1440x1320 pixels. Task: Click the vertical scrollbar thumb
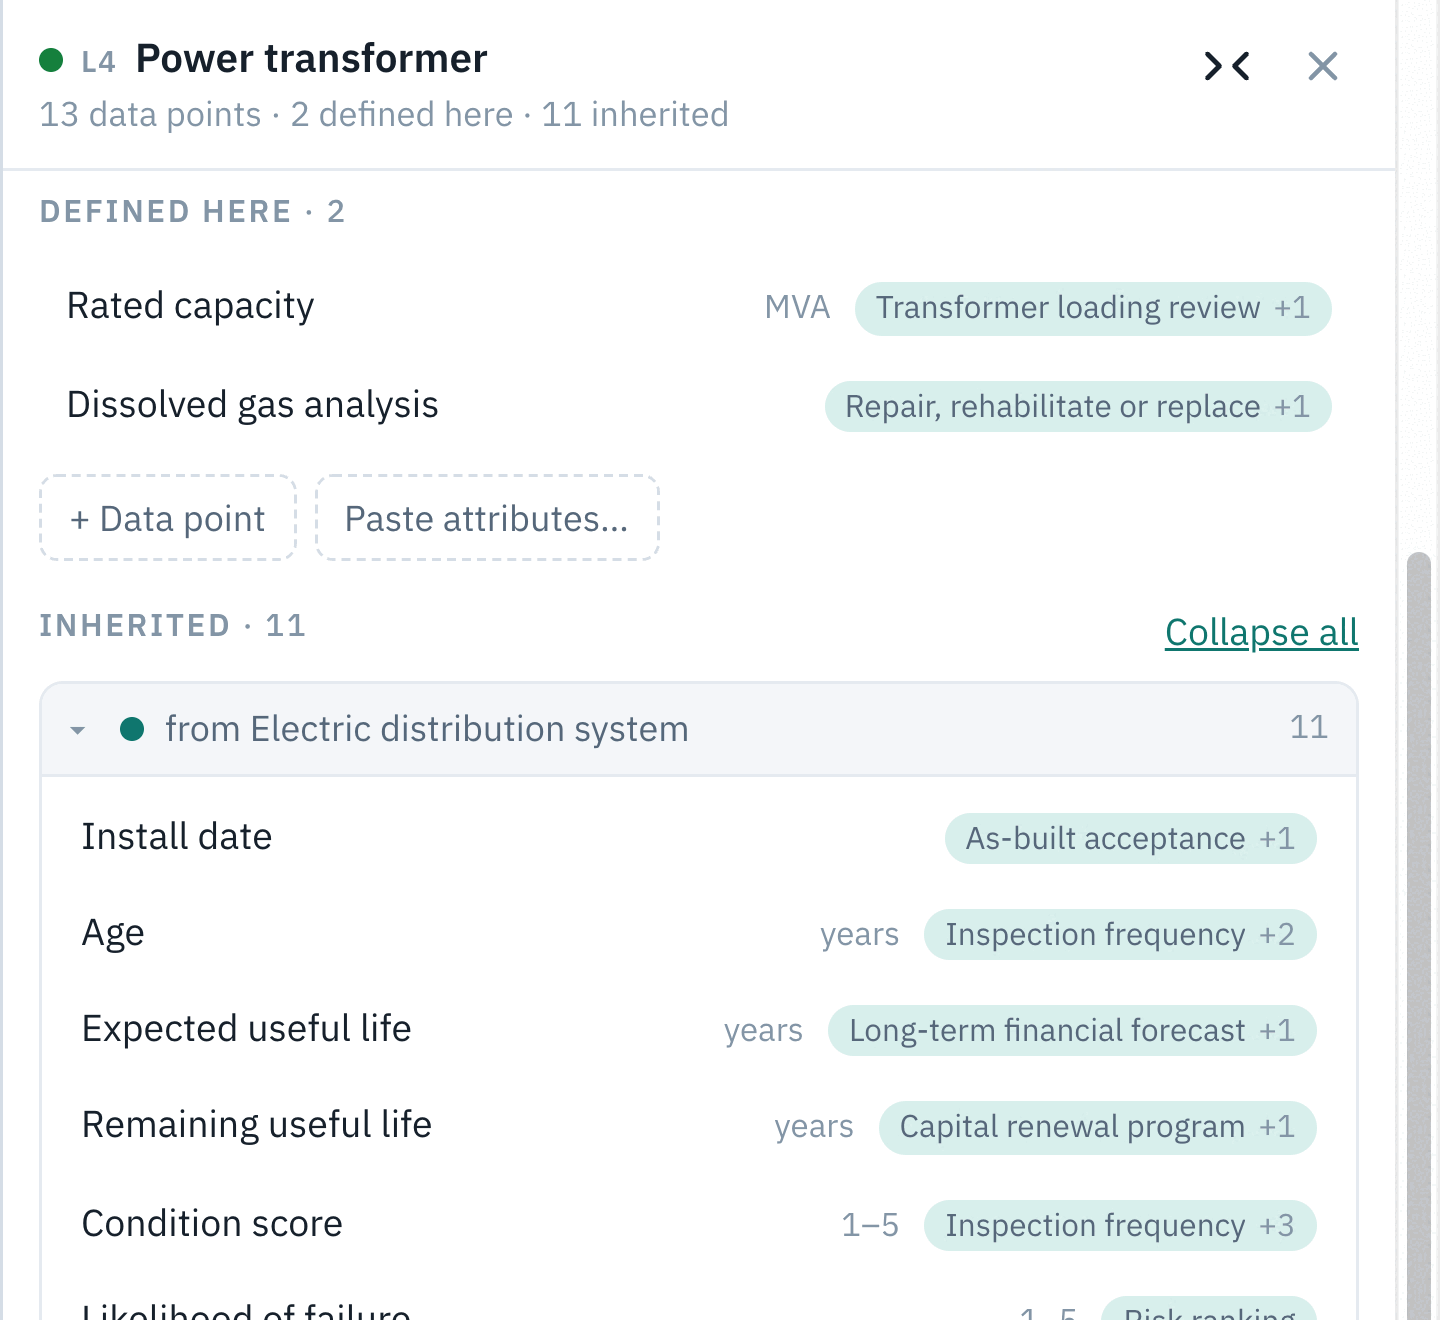coord(1418,935)
